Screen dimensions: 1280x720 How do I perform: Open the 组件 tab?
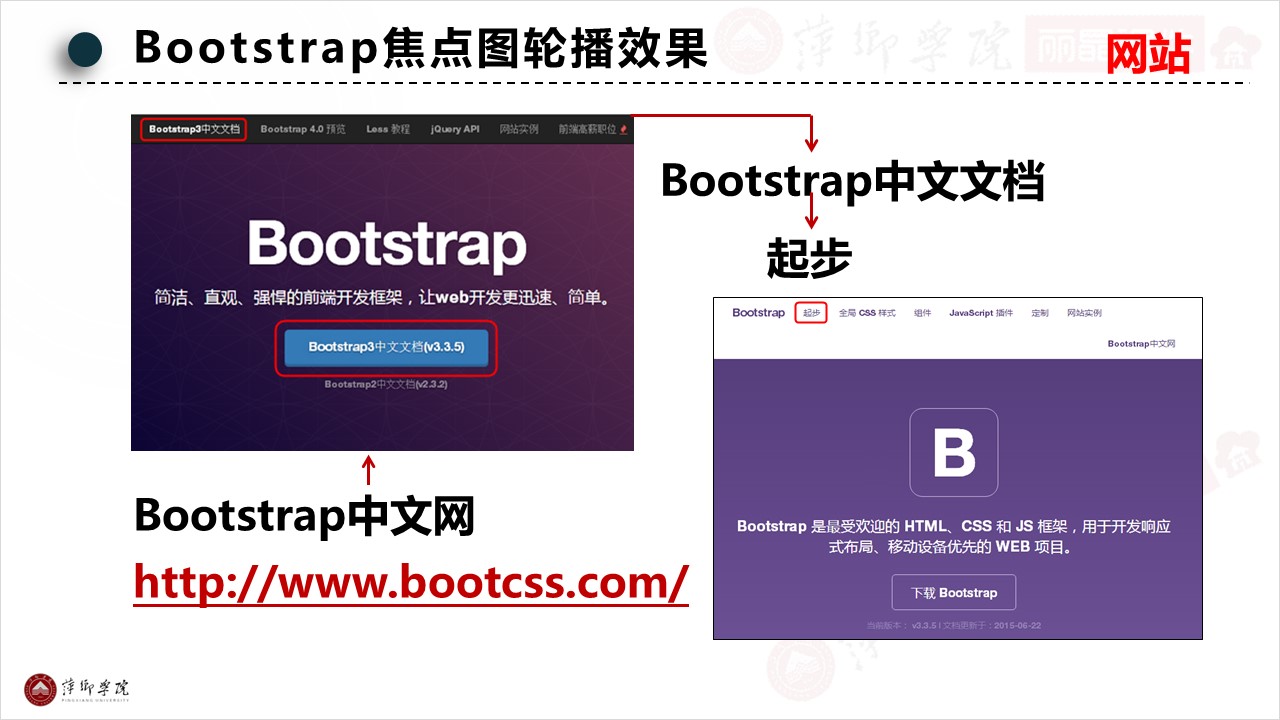(922, 313)
